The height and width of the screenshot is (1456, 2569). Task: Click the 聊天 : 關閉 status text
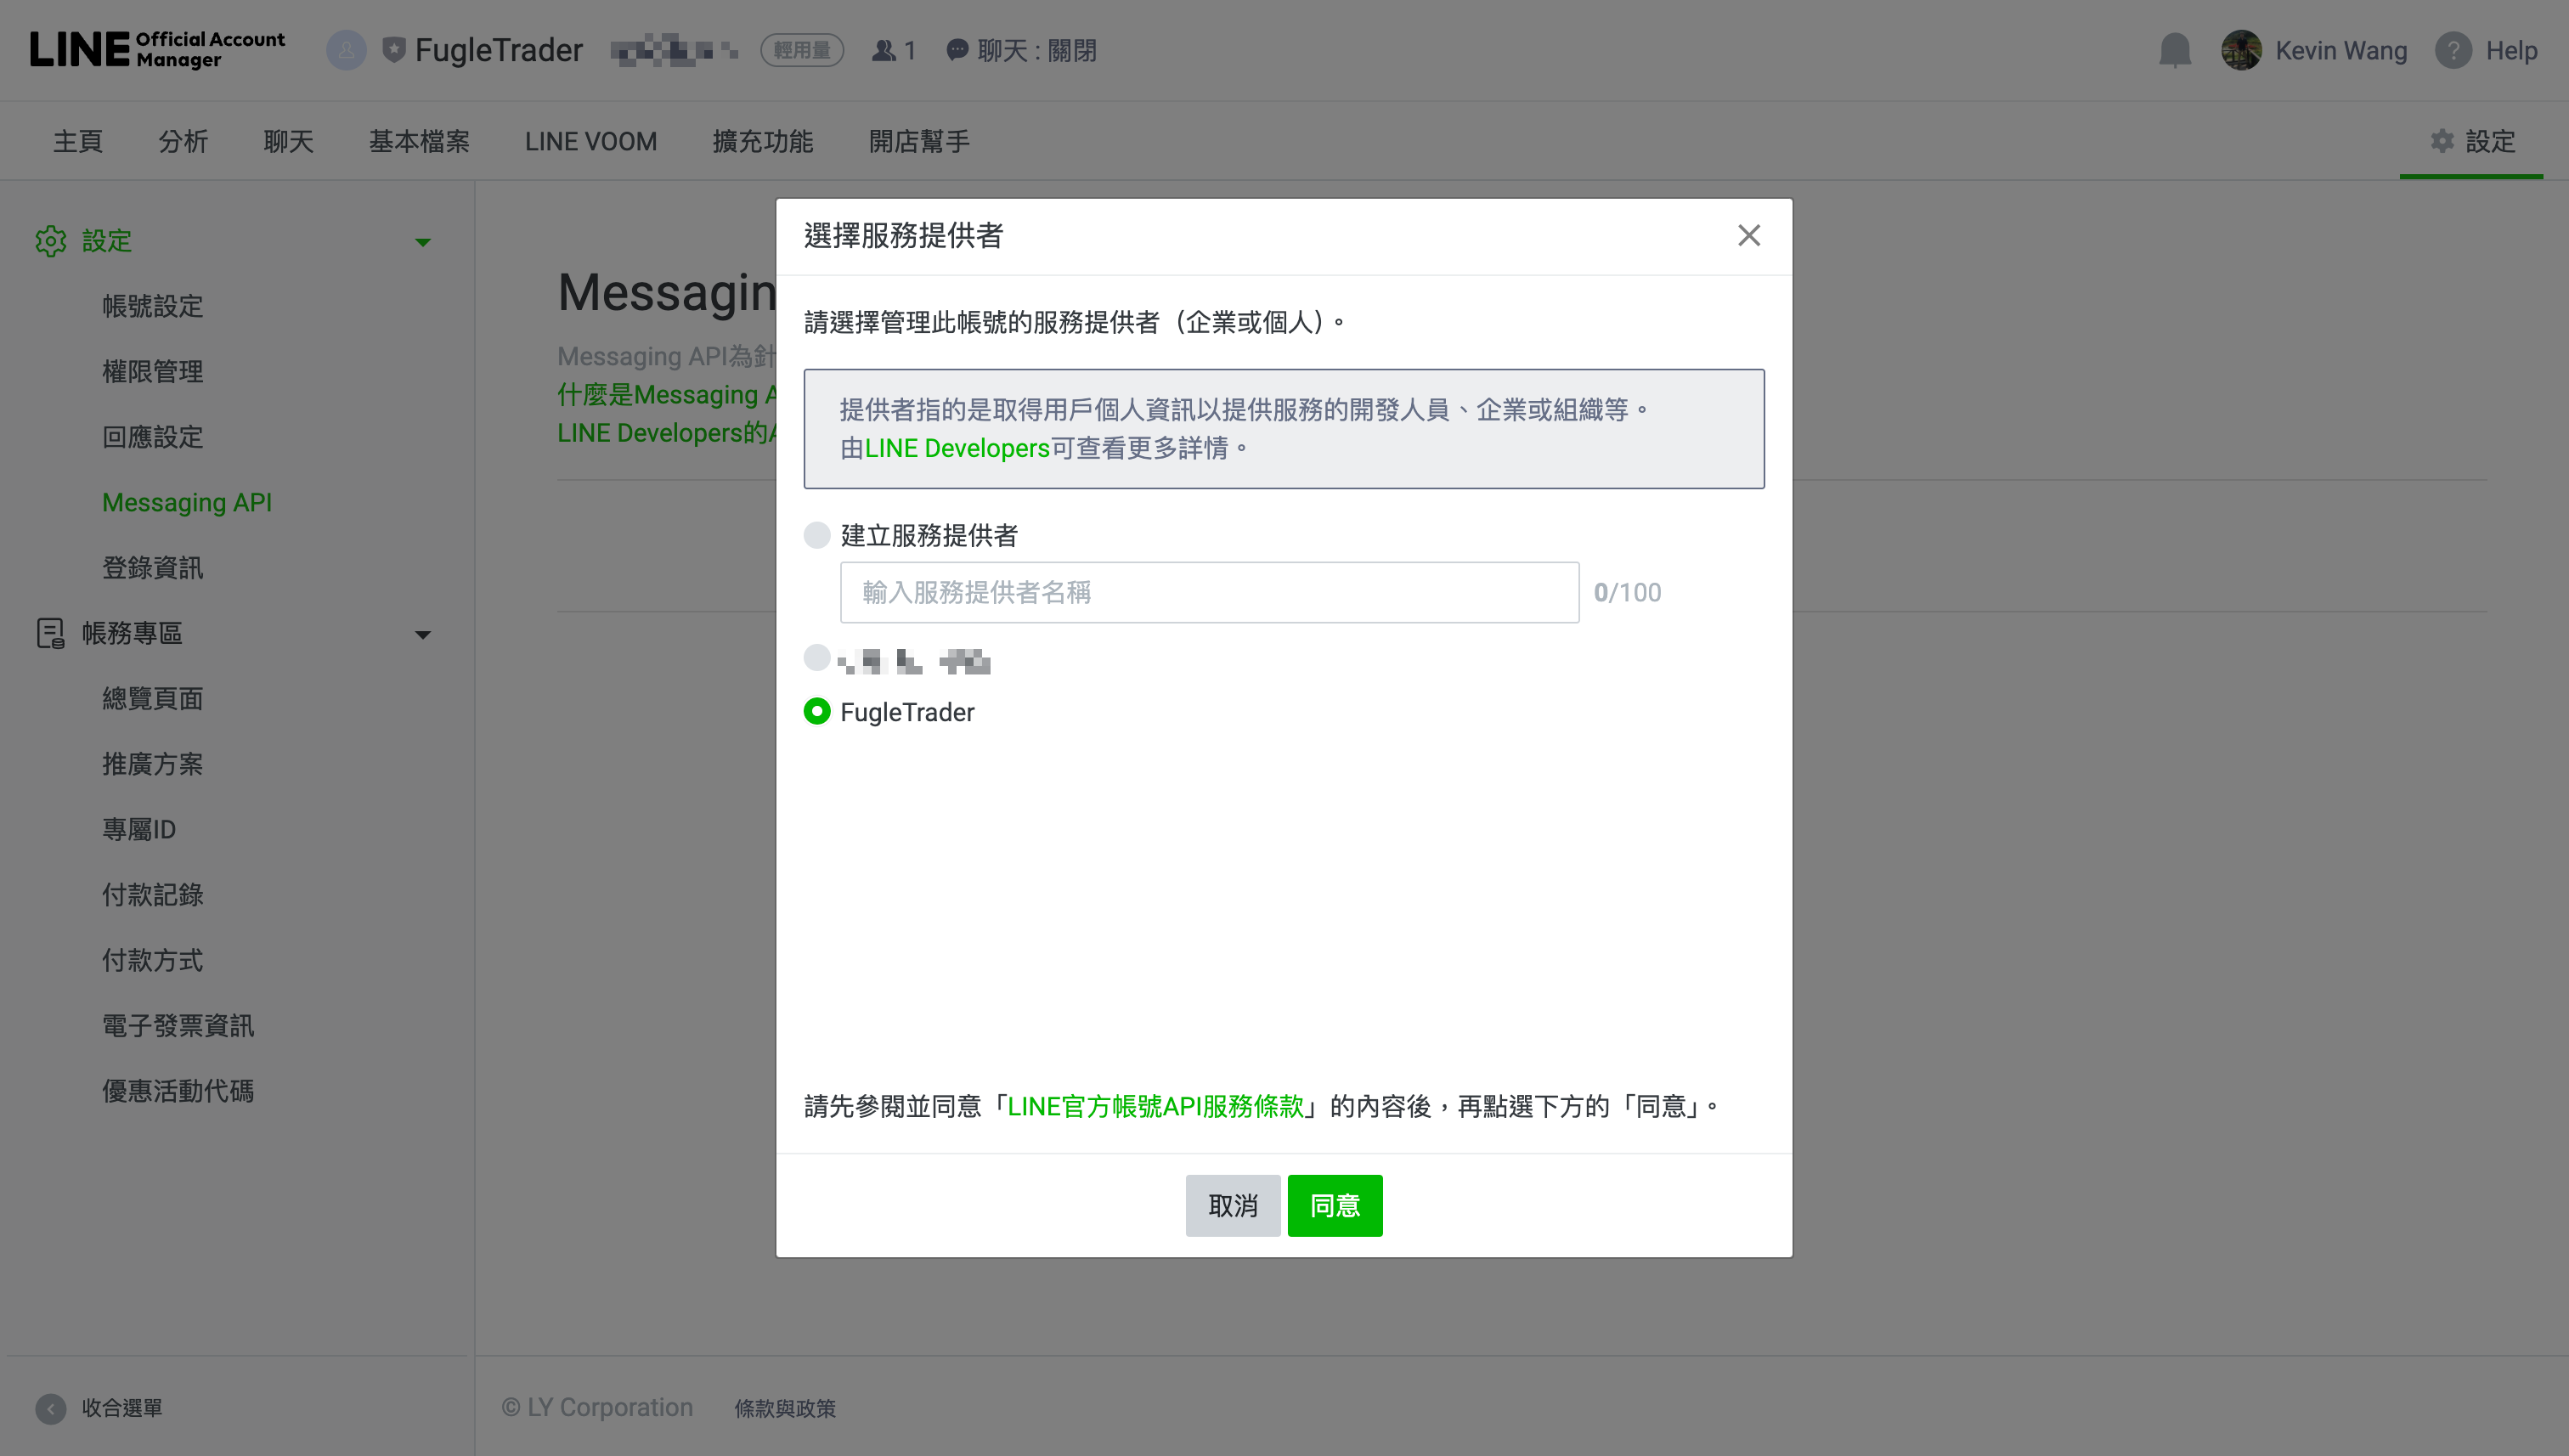point(1037,50)
